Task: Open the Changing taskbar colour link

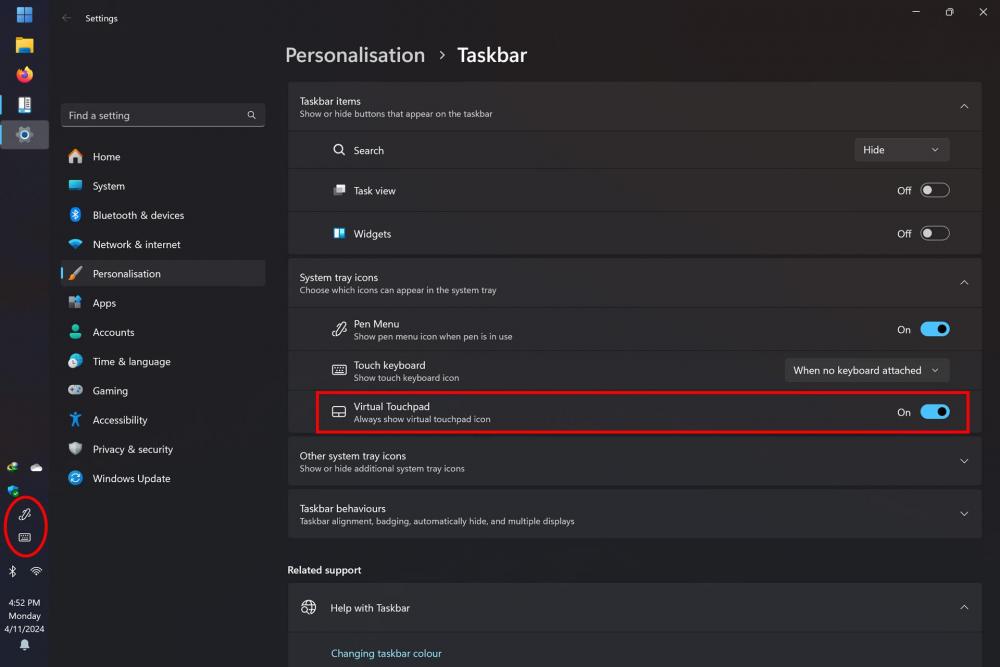Action: coord(386,653)
